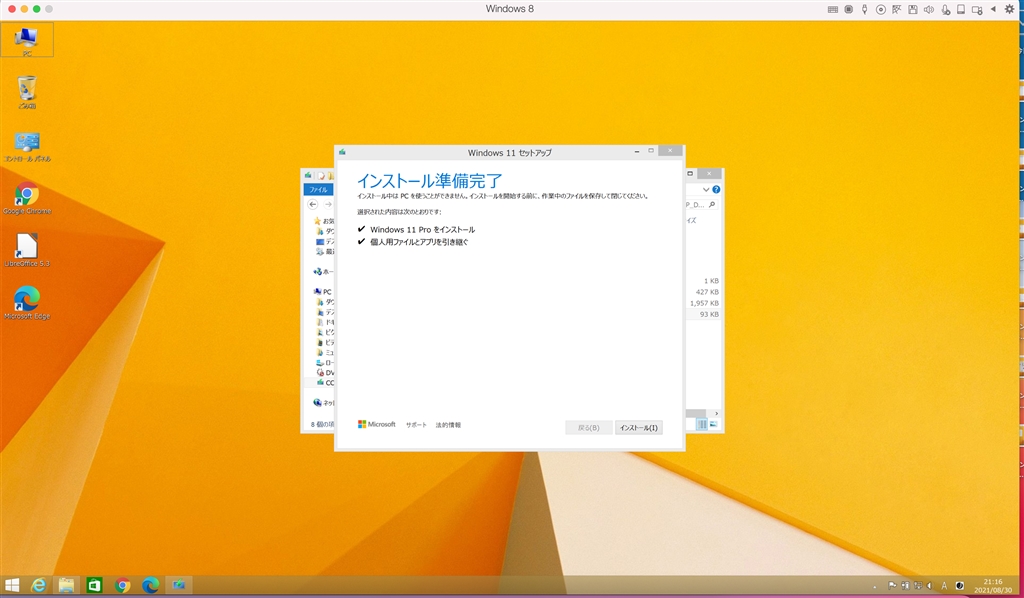Switch to Windows 11 setup taskbar item

pyautogui.click(x=178, y=586)
